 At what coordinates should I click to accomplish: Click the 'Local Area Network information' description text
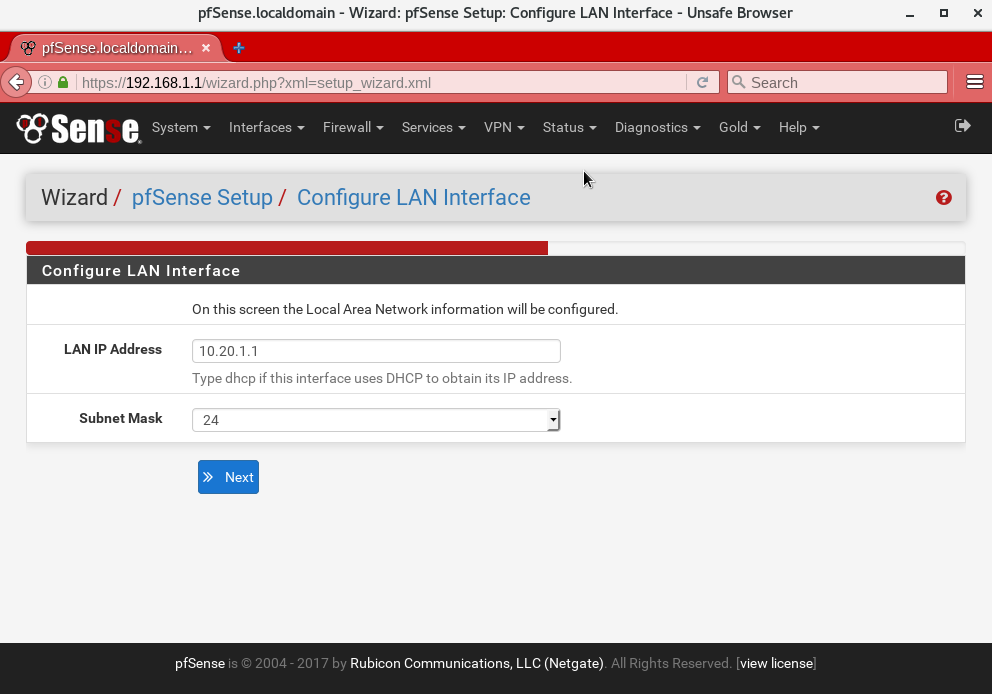pyautogui.click(x=405, y=309)
